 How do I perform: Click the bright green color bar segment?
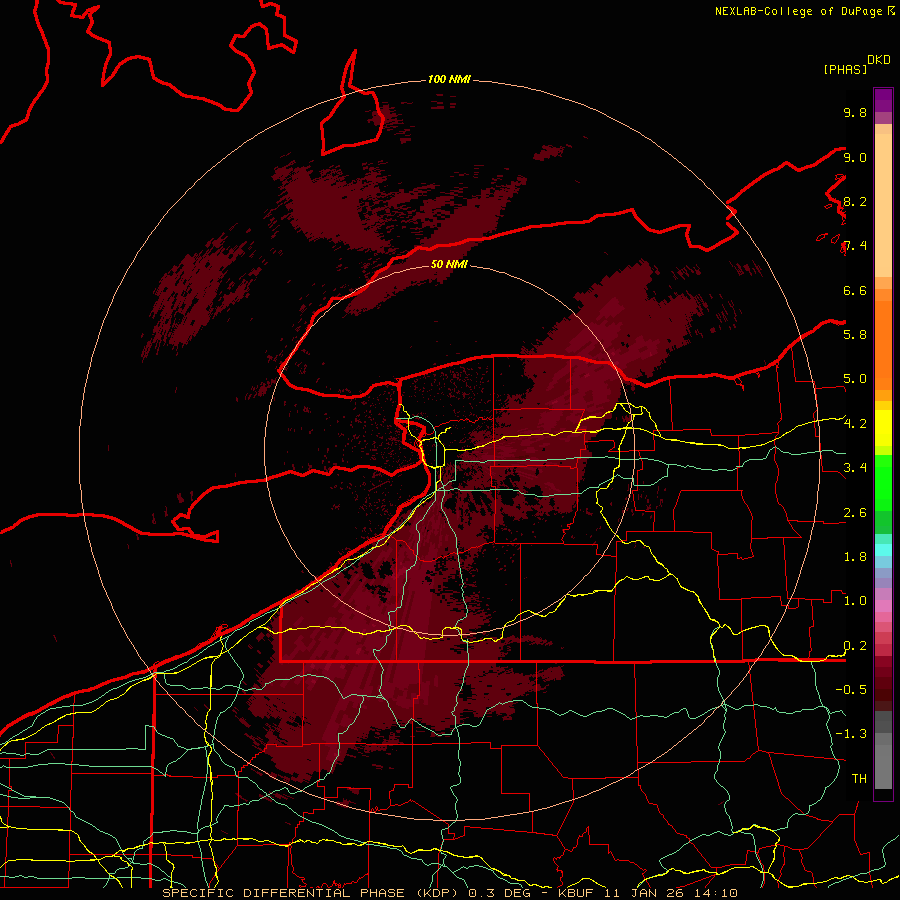883,482
